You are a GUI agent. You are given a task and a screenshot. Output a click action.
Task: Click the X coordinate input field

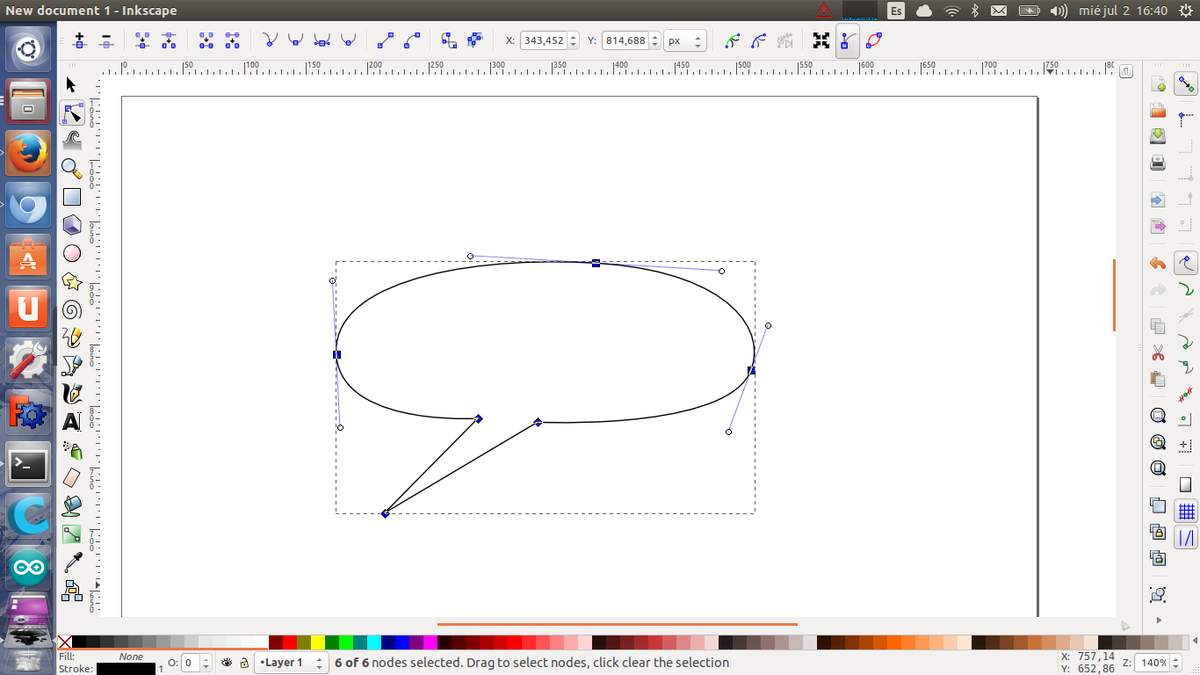543,41
